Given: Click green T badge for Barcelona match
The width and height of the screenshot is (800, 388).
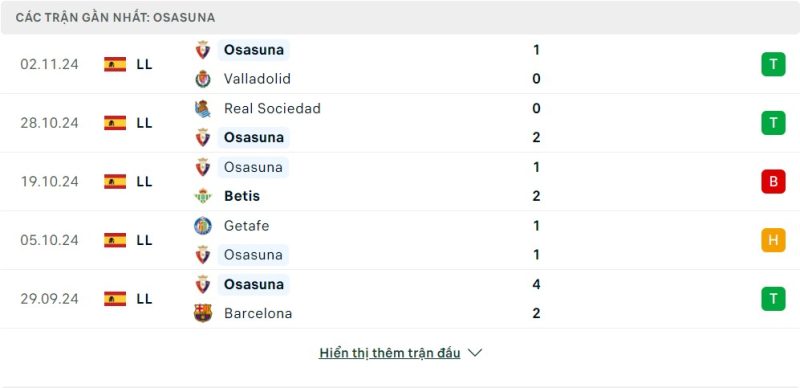Looking at the screenshot, I should tap(773, 299).
